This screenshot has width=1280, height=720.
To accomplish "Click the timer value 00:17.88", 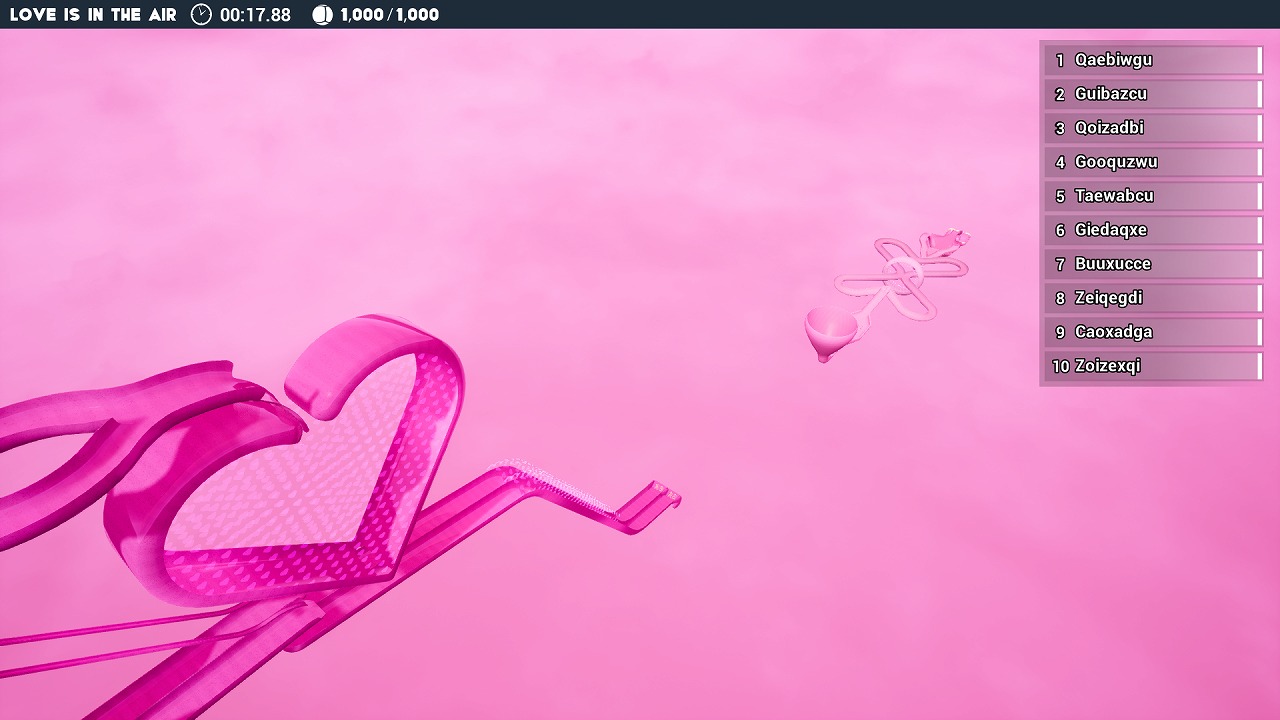I will [255, 15].
